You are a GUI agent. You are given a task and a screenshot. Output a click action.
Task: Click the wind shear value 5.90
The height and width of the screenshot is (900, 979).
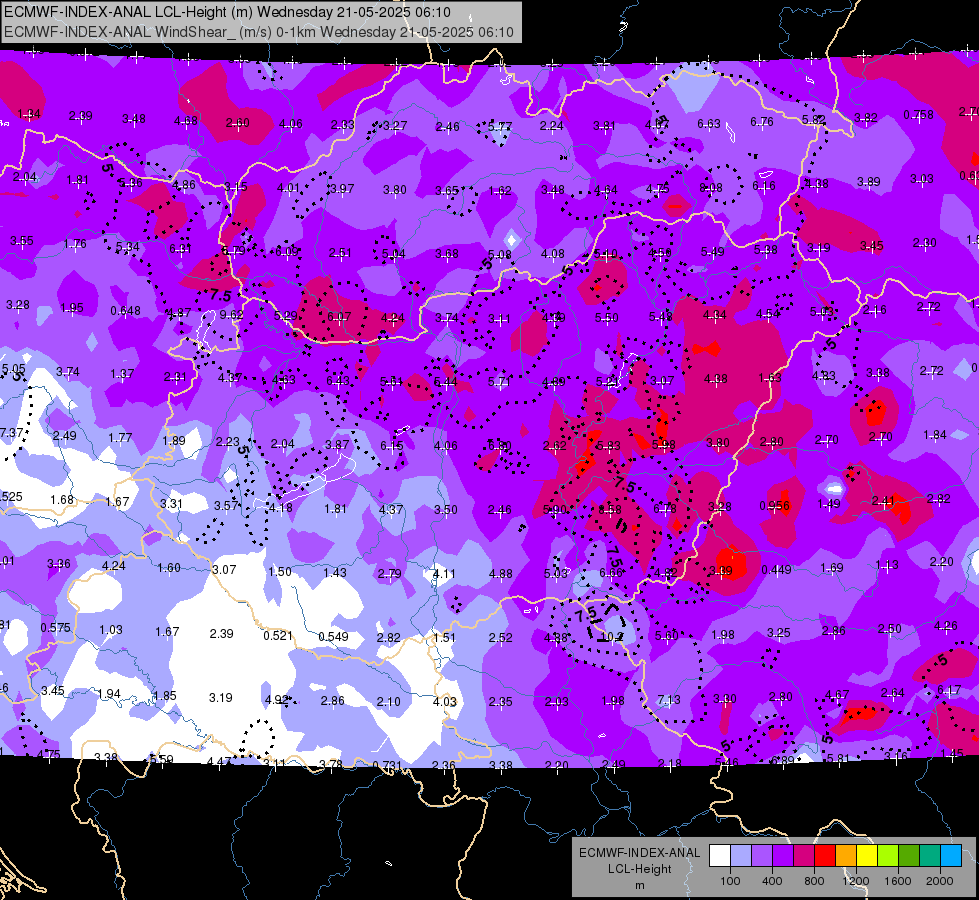[x=555, y=509]
